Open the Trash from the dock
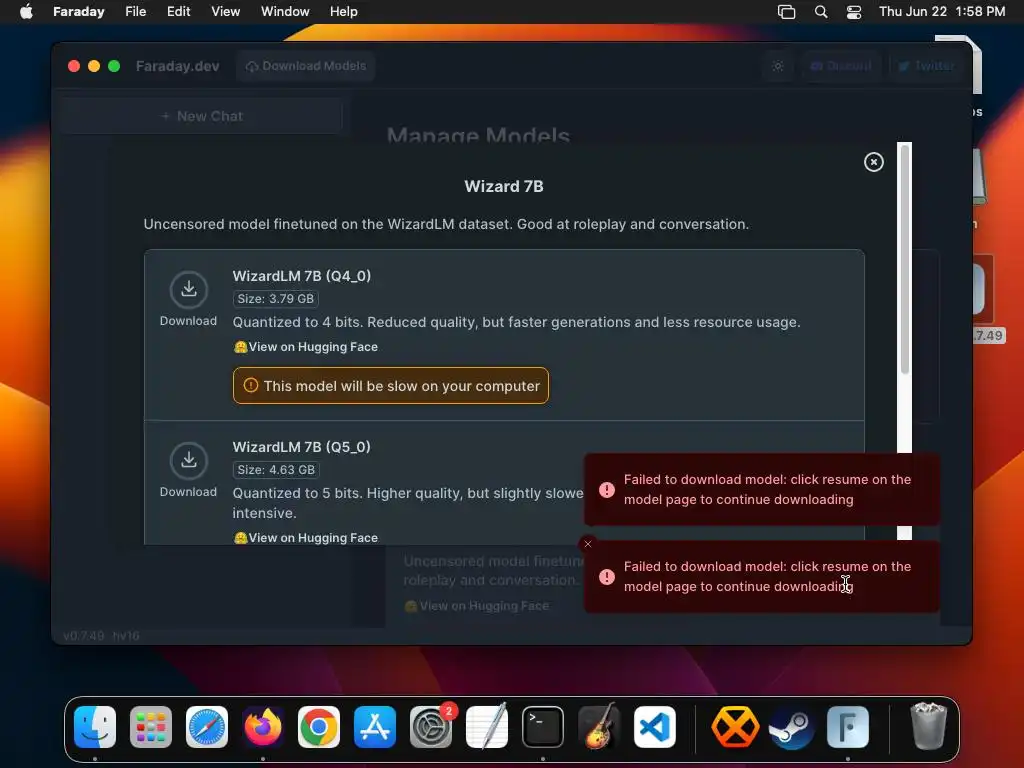The image size is (1024, 768). 928,726
